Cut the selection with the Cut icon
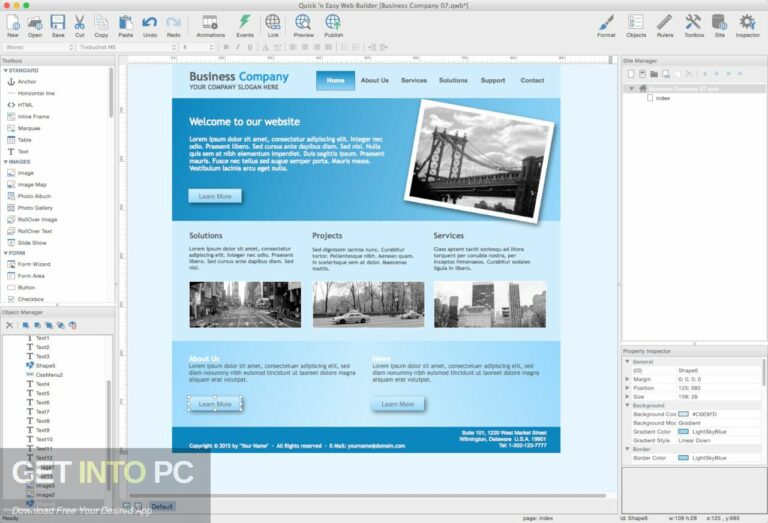Image resolution: width=768 pixels, height=523 pixels. pyautogui.click(x=79, y=26)
